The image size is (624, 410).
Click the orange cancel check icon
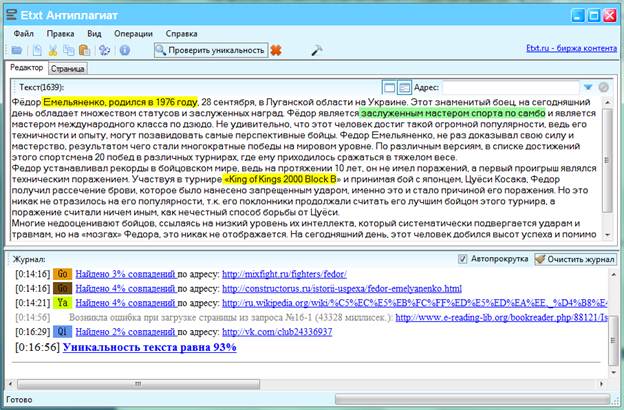click(x=276, y=50)
